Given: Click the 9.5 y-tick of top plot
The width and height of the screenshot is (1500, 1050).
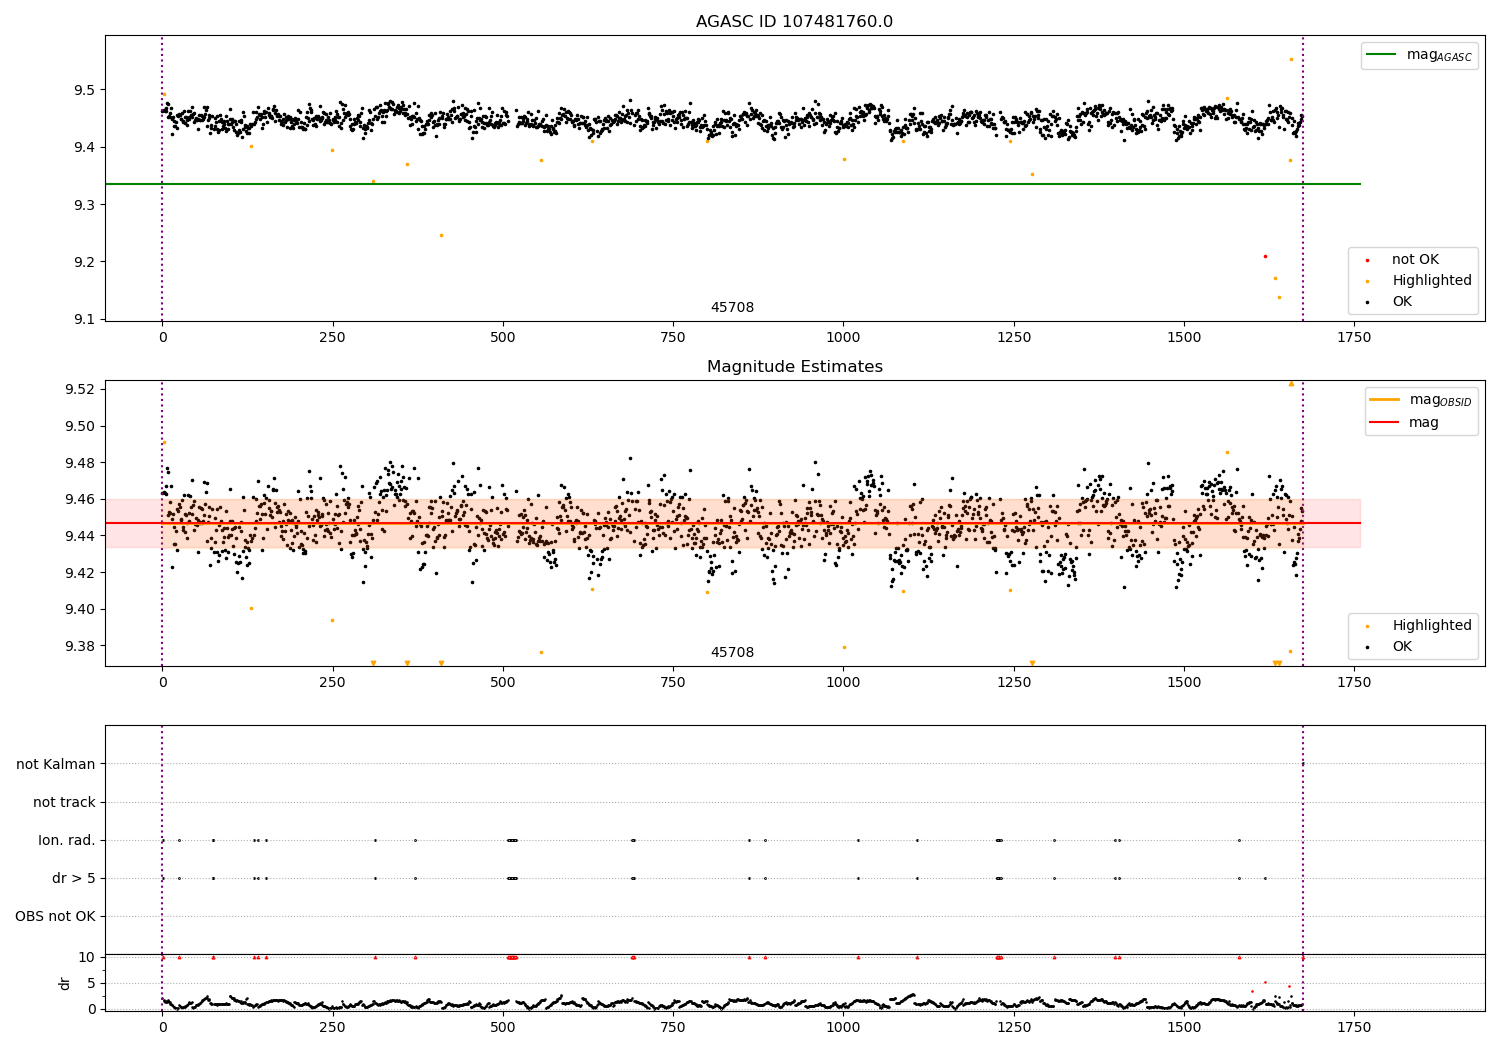Looking at the screenshot, I should [x=83, y=90].
